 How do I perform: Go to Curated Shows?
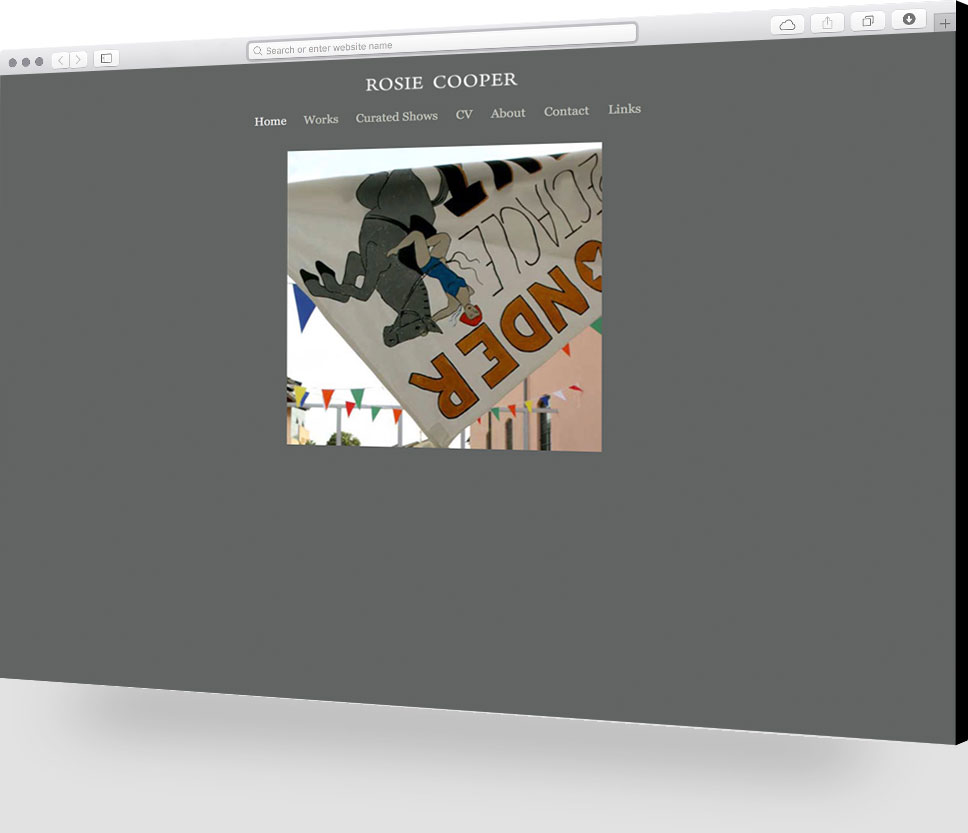point(396,117)
